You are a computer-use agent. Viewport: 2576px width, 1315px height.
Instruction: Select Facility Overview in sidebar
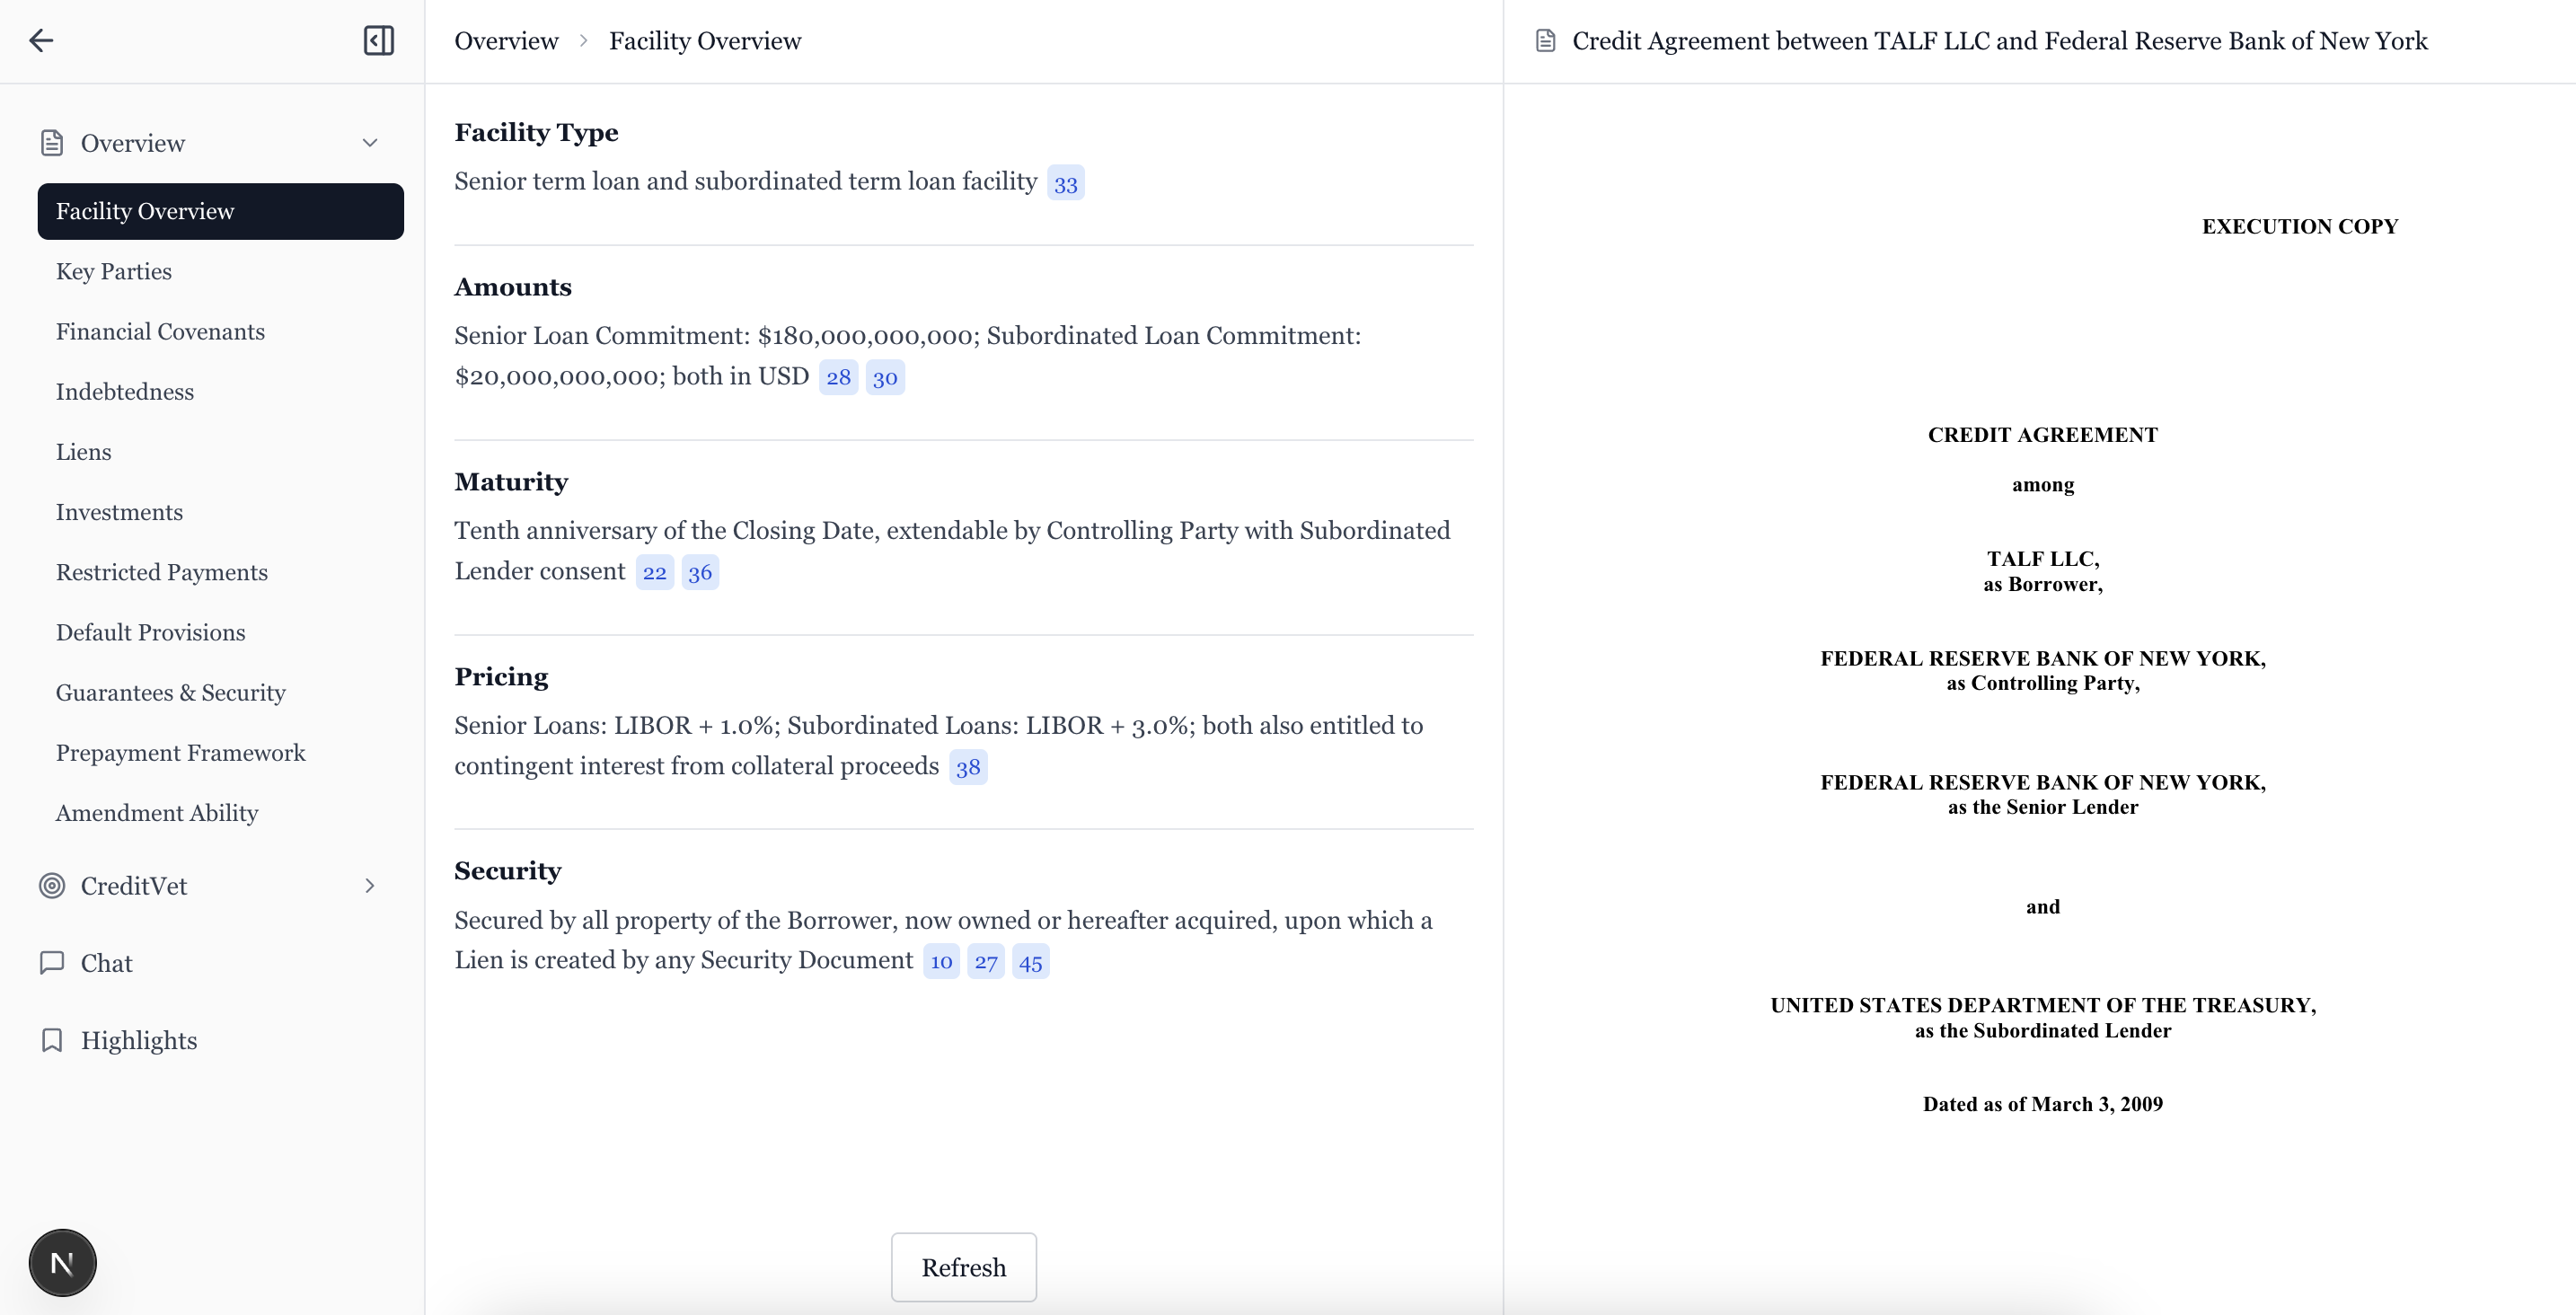pyautogui.click(x=220, y=211)
